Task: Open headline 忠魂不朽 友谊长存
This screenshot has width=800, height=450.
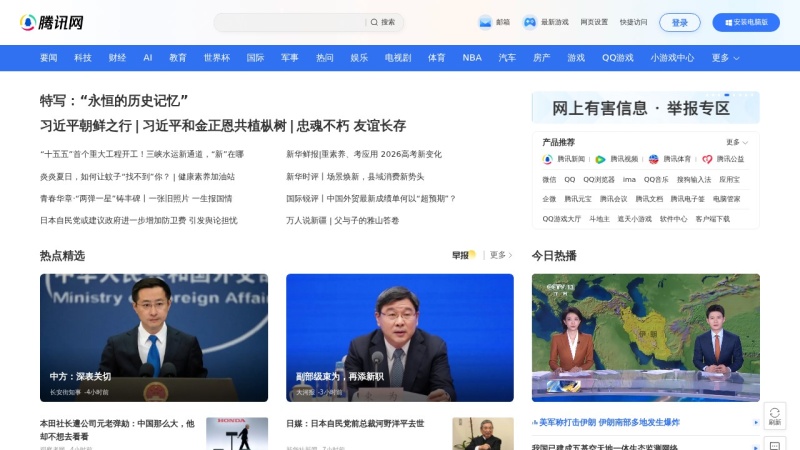Action: pyautogui.click(x=351, y=126)
